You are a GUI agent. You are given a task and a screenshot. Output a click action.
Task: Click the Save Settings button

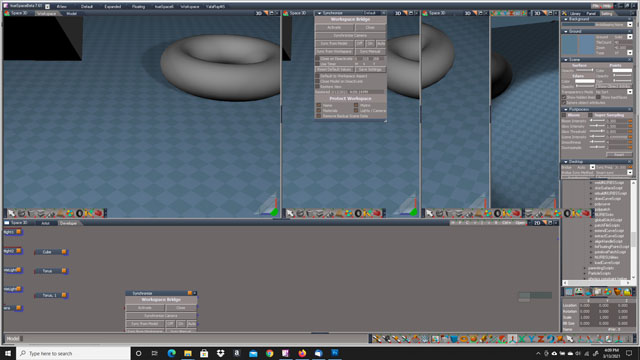point(370,69)
